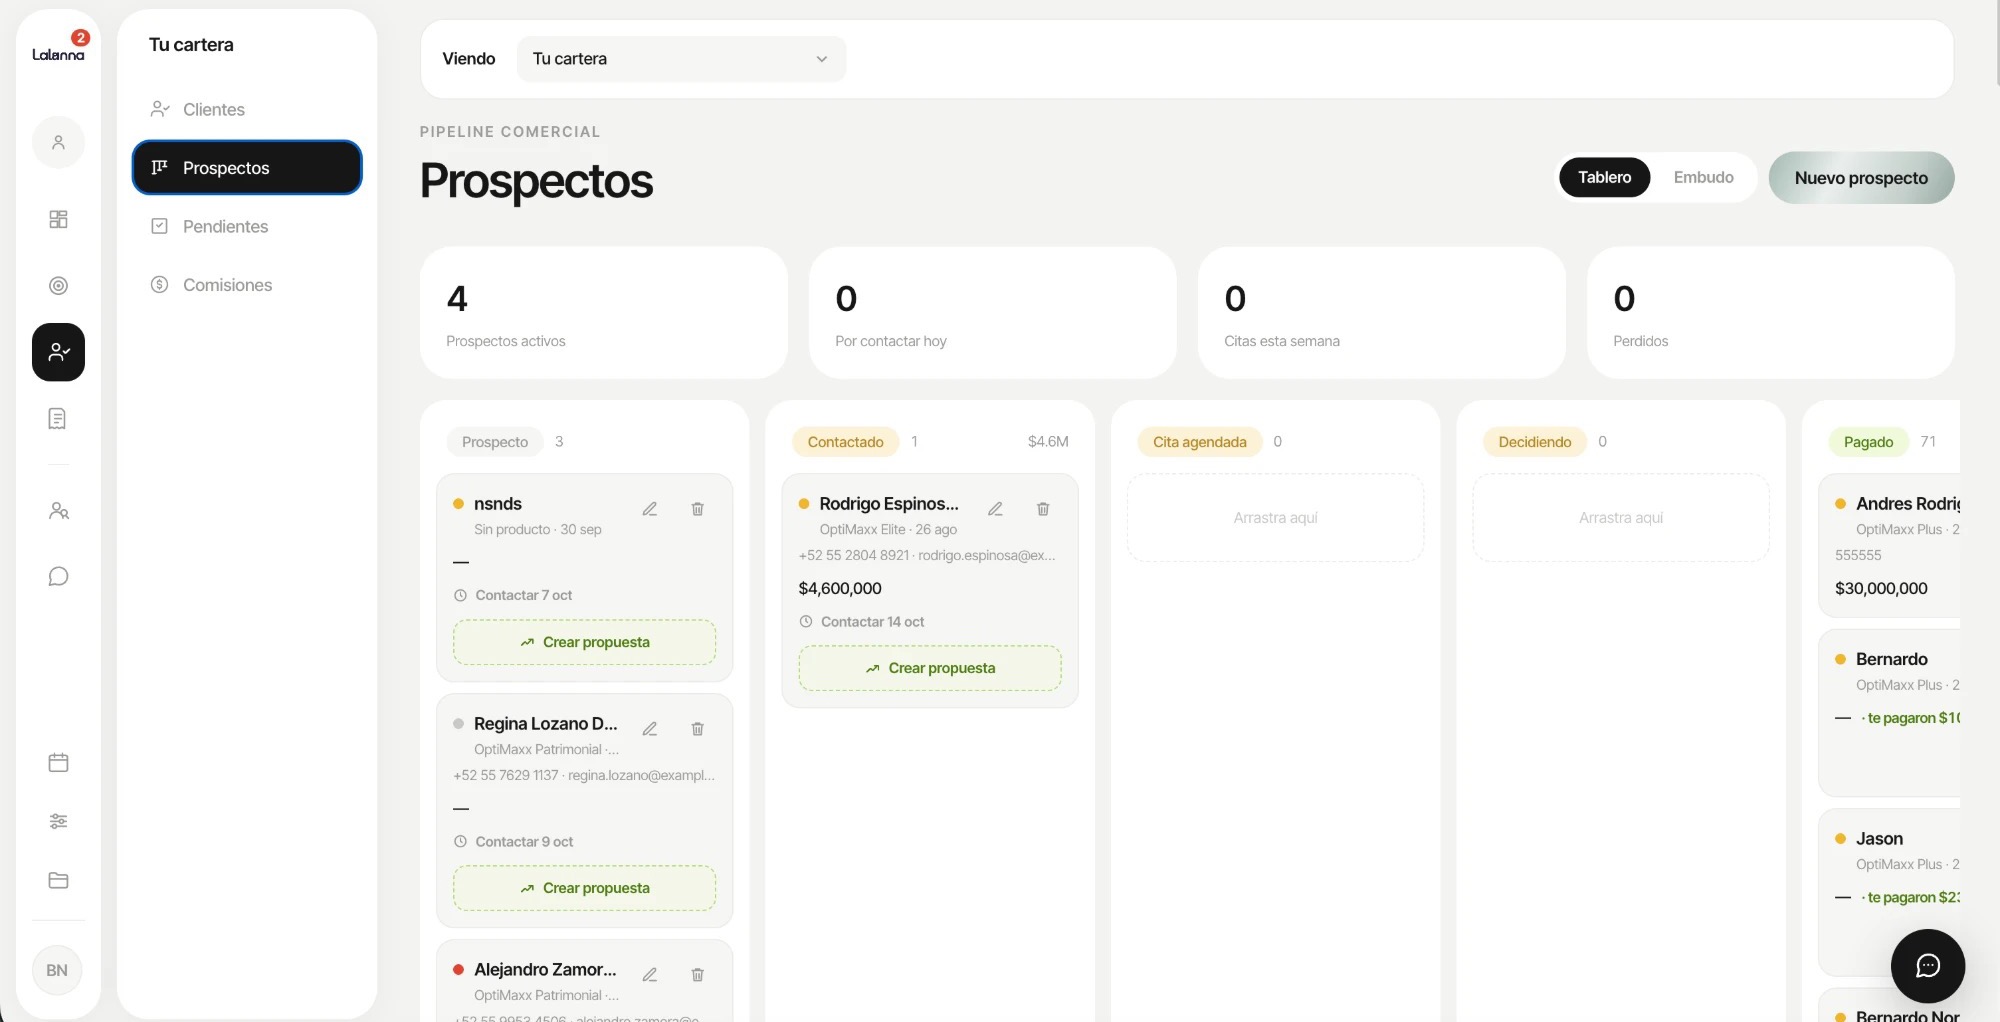Select Prospectos in the menu
Viewport: 2000px width, 1022px height.
pyautogui.click(x=247, y=168)
